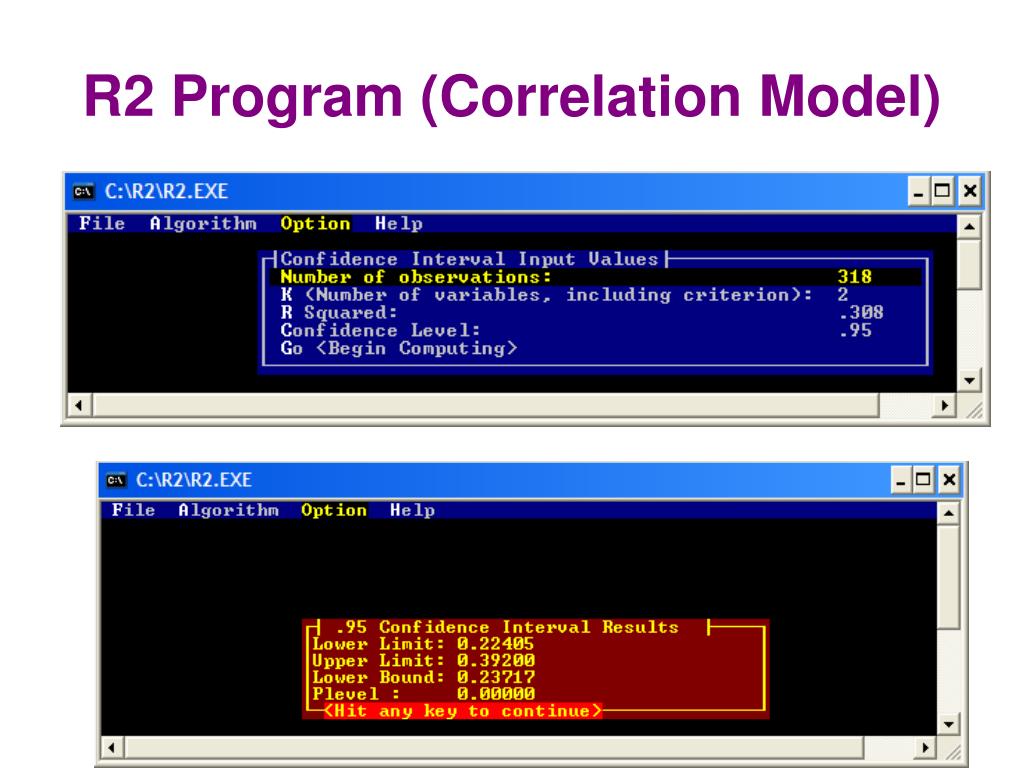1024x768 pixels.
Task: Click scroll up arrow in upper window
Action: [x=969, y=227]
